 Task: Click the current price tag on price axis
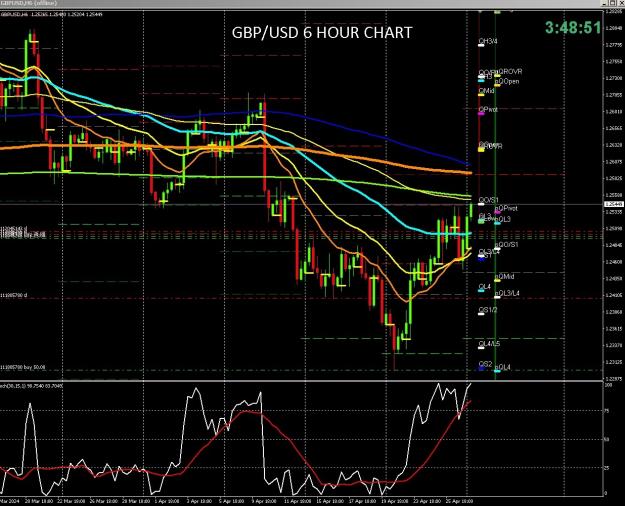click(615, 204)
